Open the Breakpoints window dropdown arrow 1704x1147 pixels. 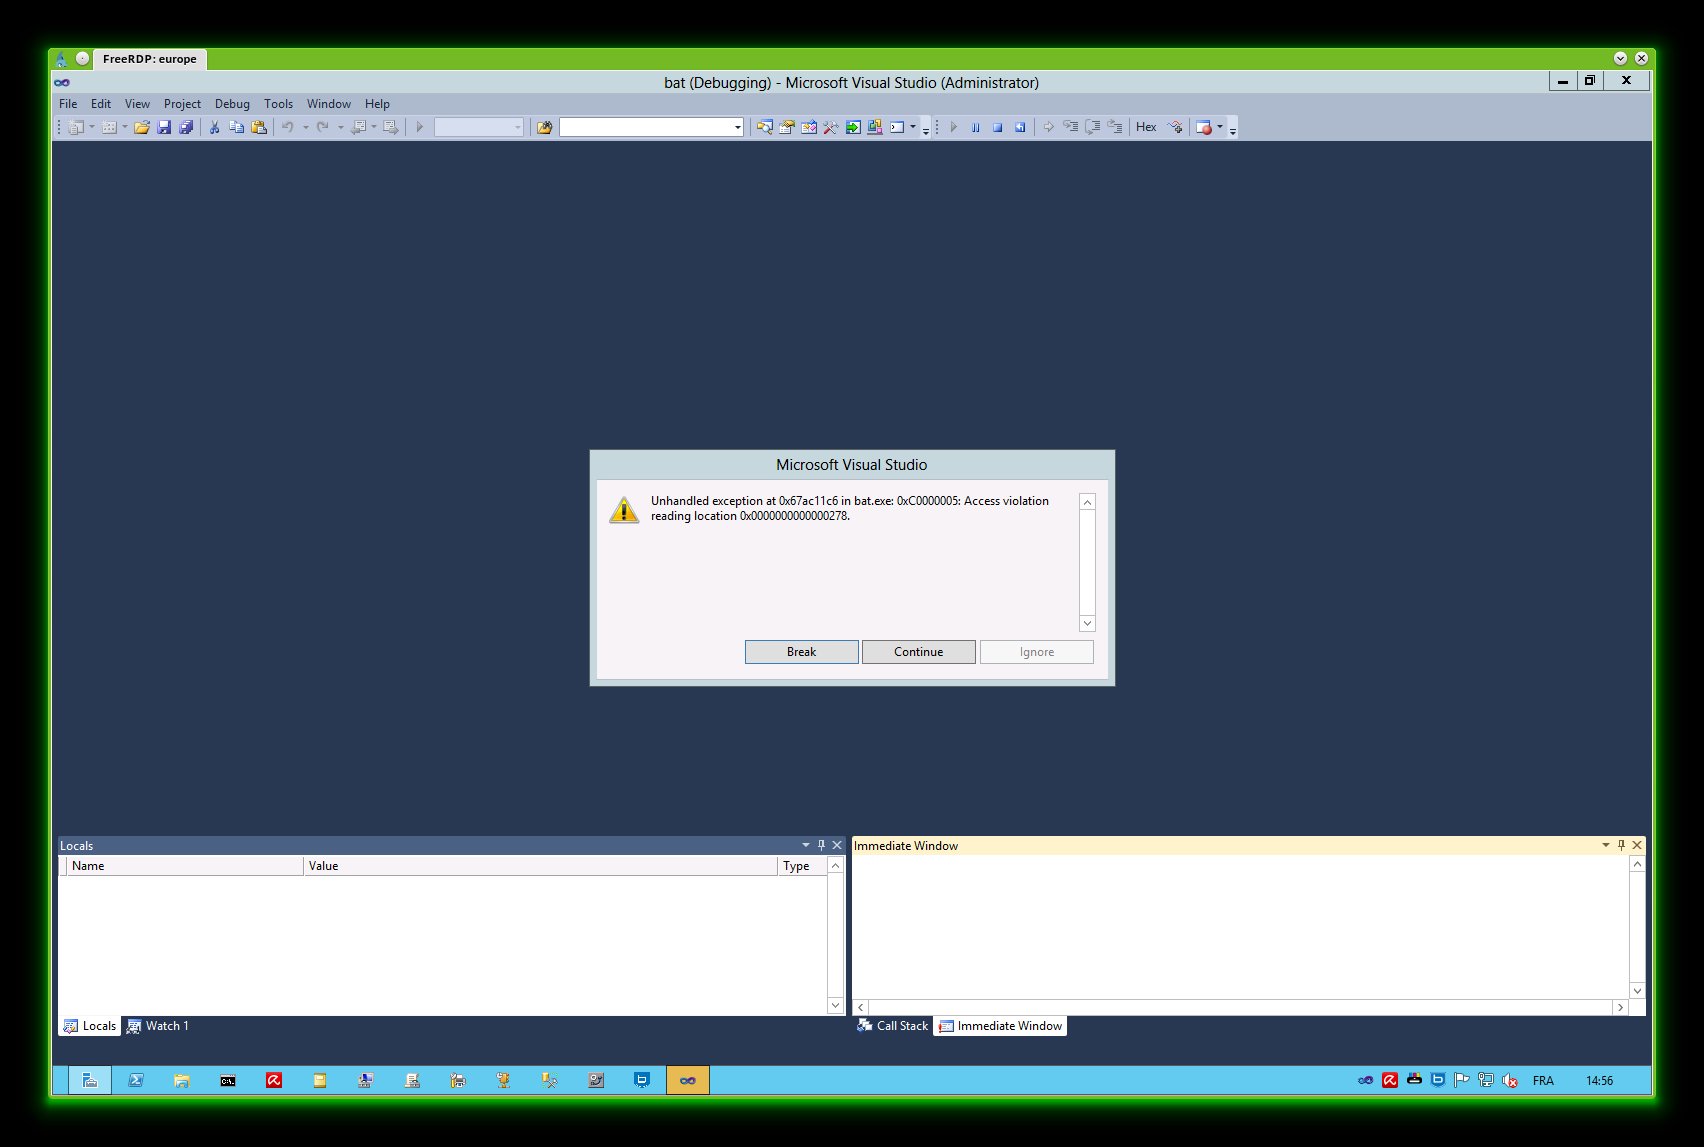point(1220,127)
